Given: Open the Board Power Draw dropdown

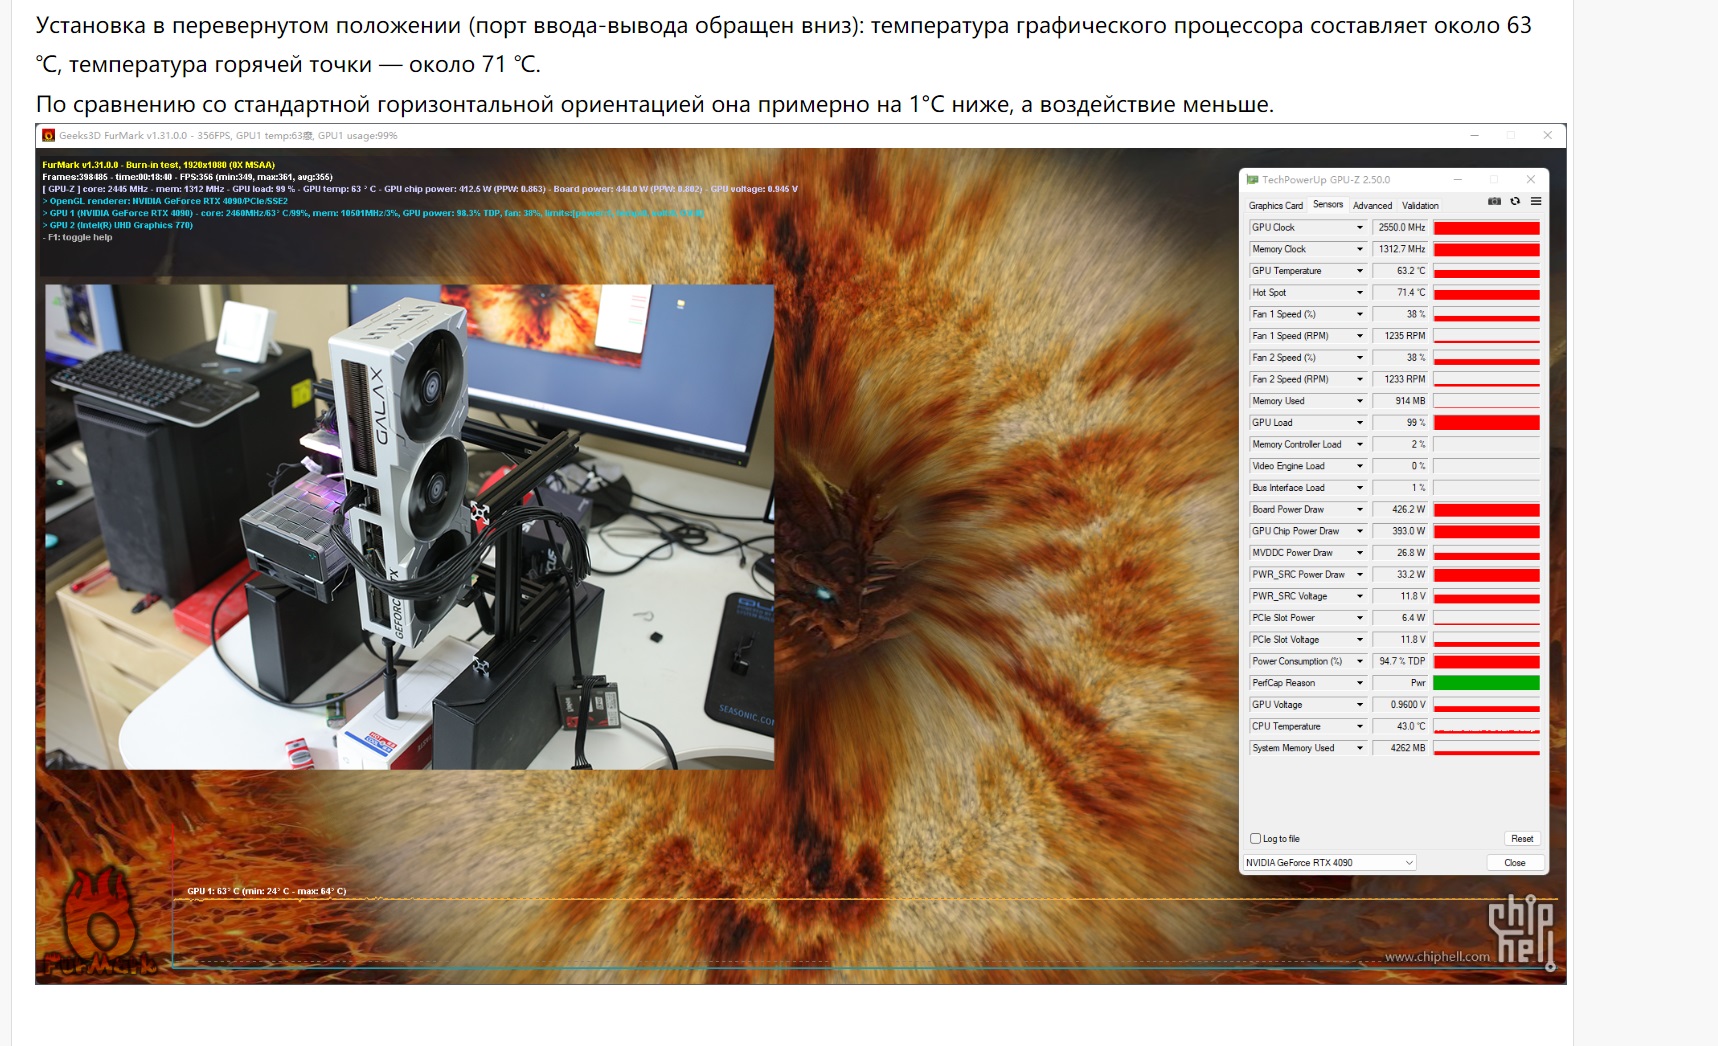Looking at the screenshot, I should tap(1360, 510).
